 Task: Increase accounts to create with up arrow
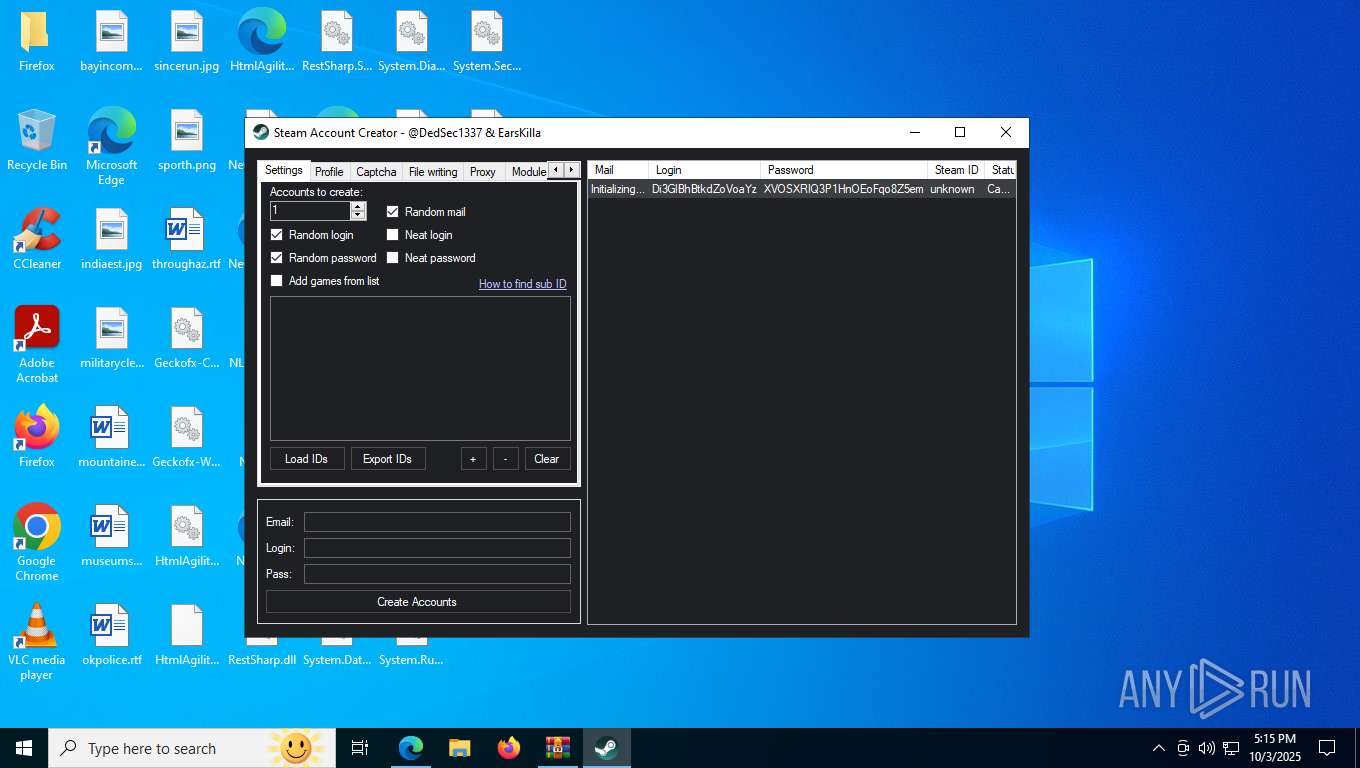358,207
